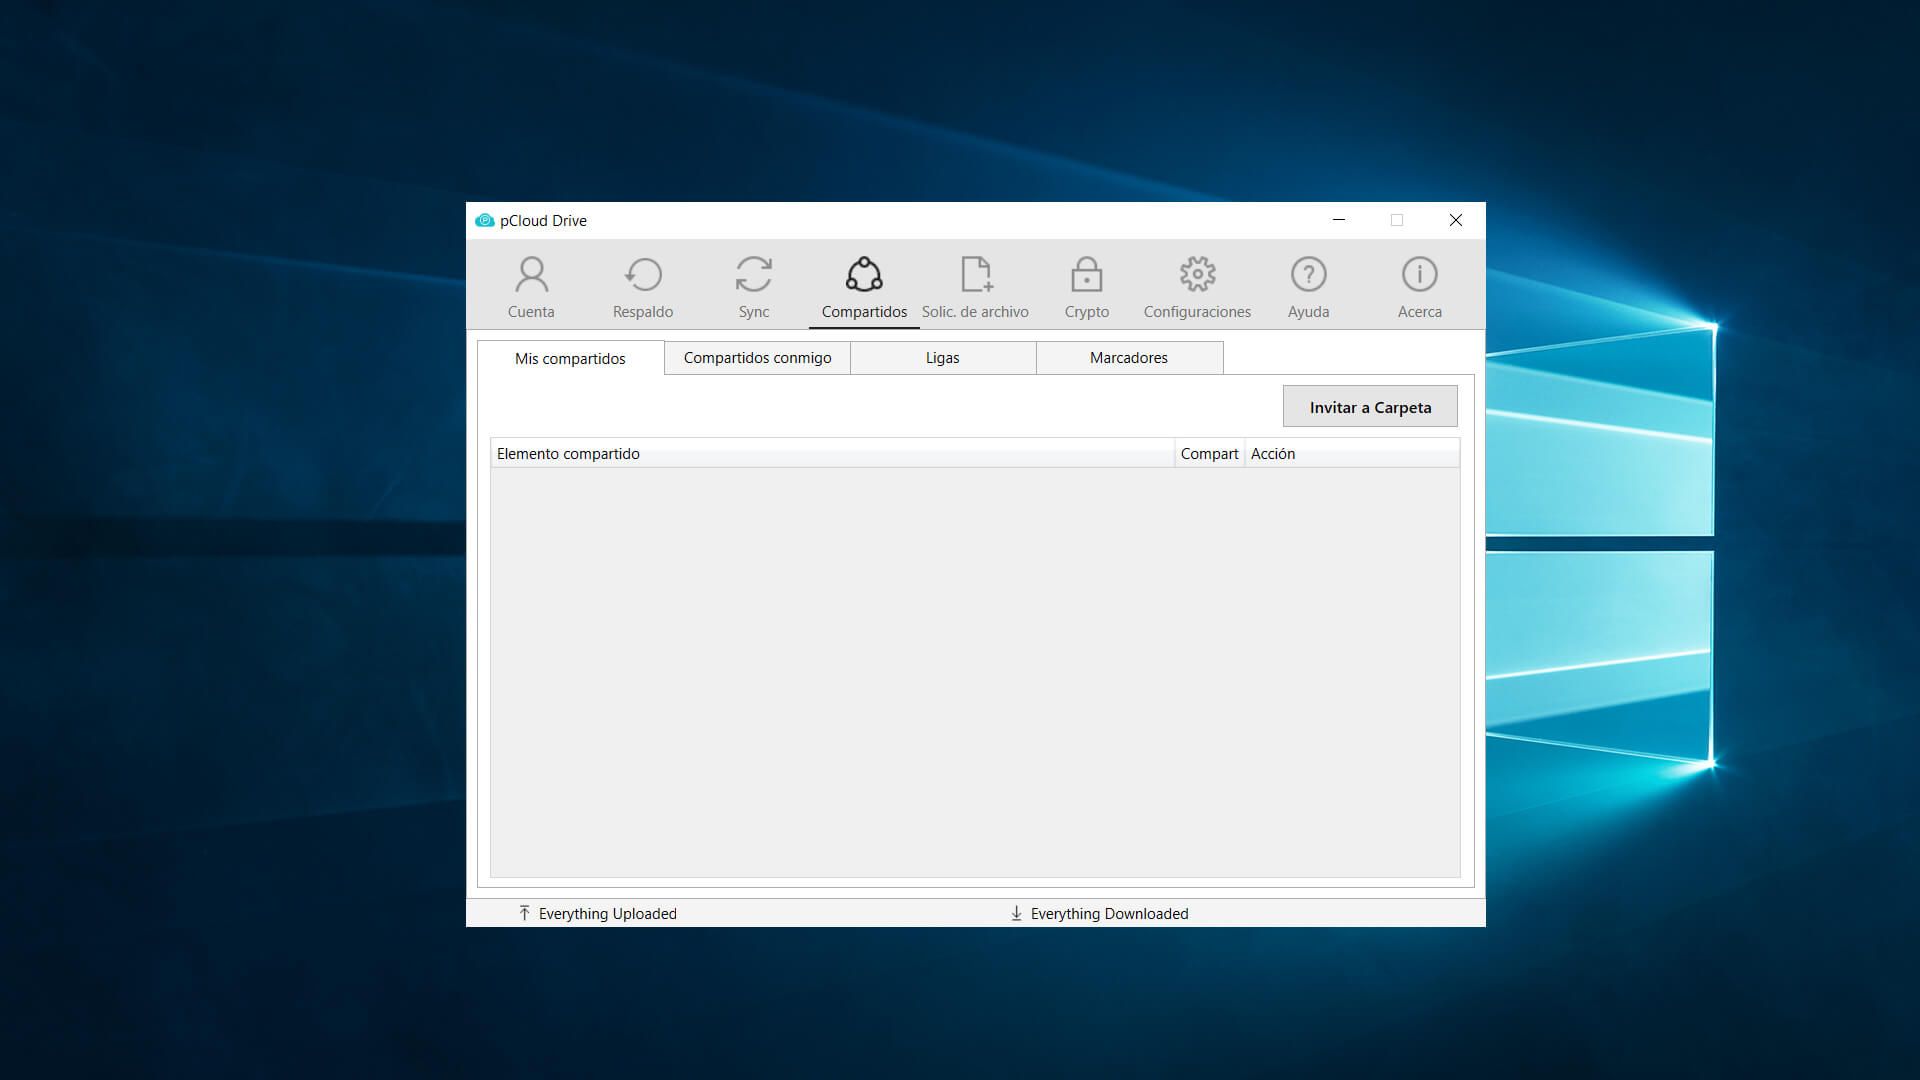Switch to Mis compartidos tab
The height and width of the screenshot is (1080, 1920).
[x=570, y=358]
